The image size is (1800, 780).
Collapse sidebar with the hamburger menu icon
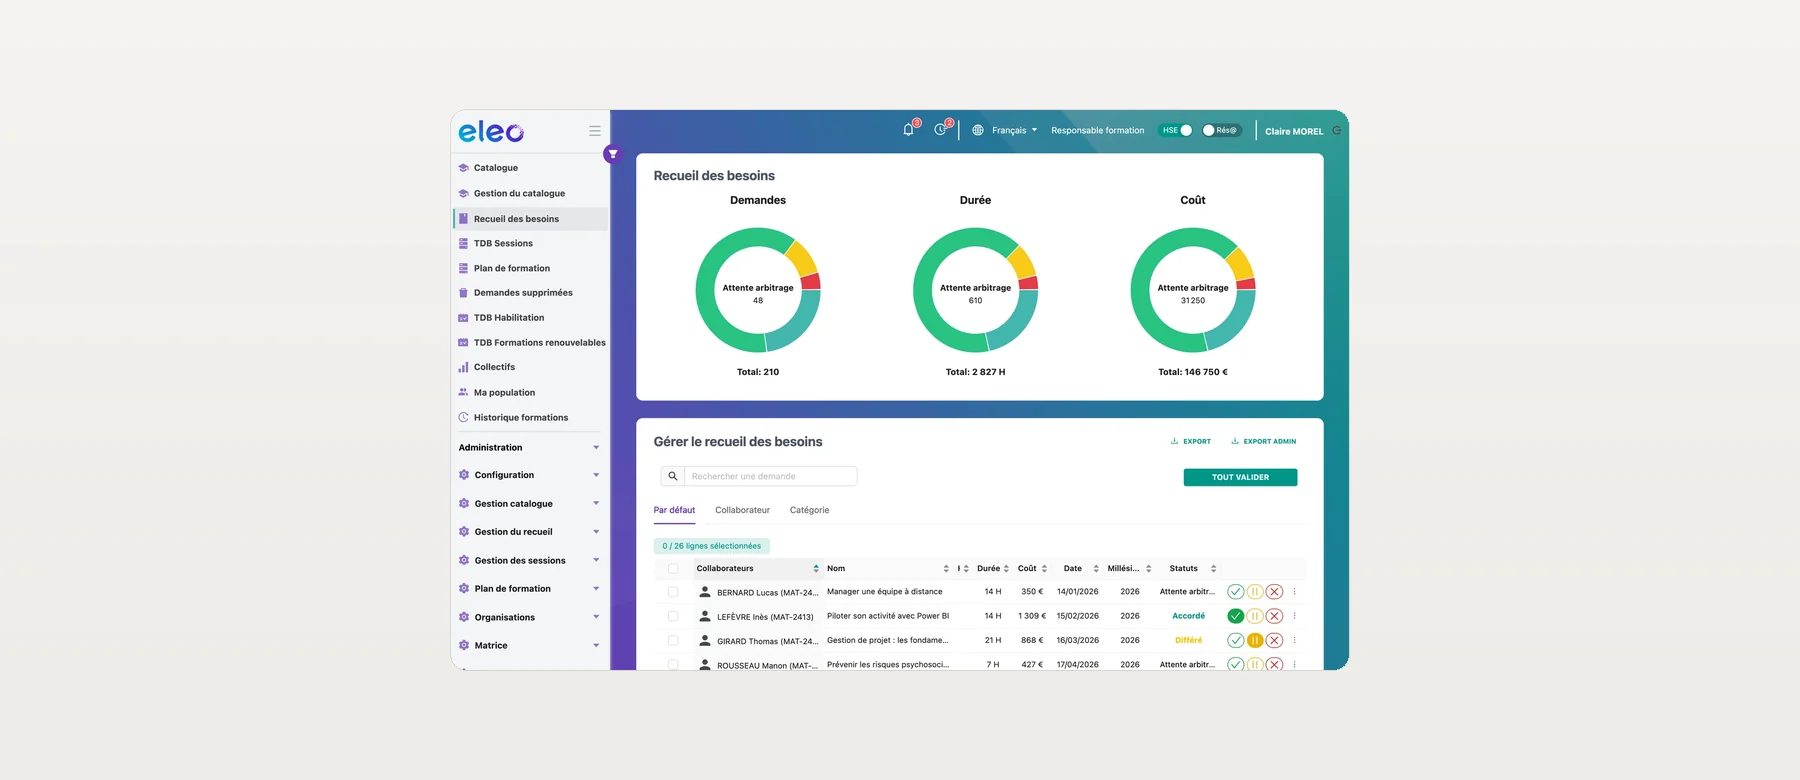coord(595,131)
